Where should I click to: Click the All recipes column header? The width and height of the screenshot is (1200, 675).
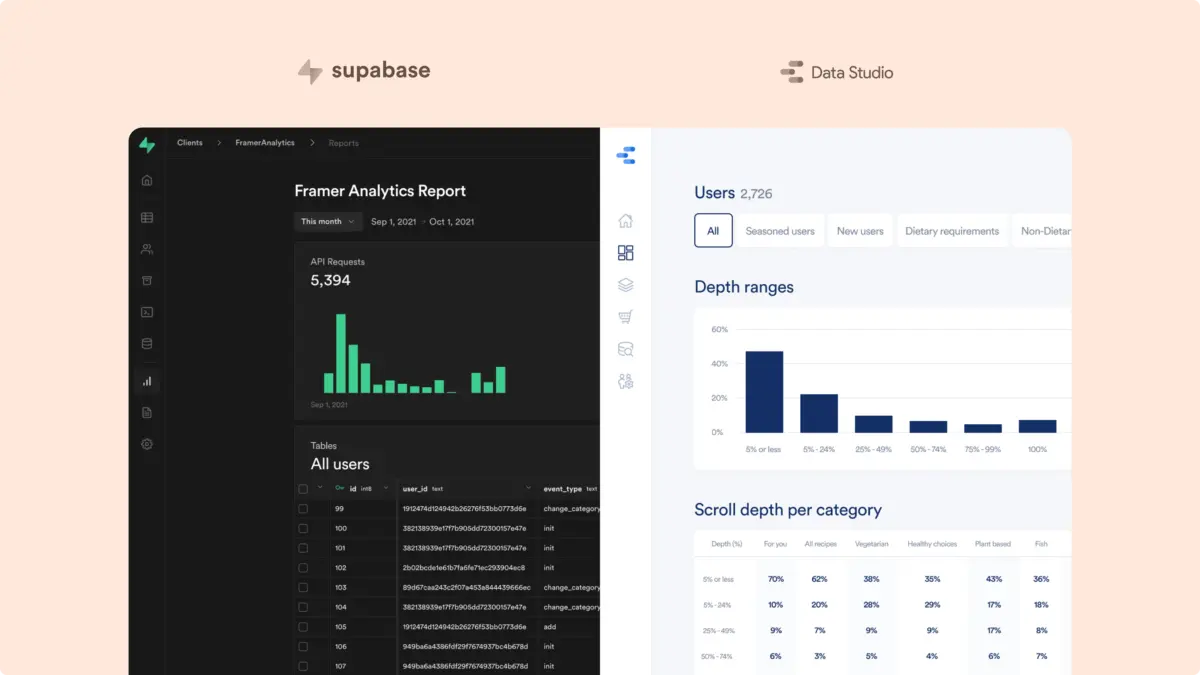pos(820,544)
